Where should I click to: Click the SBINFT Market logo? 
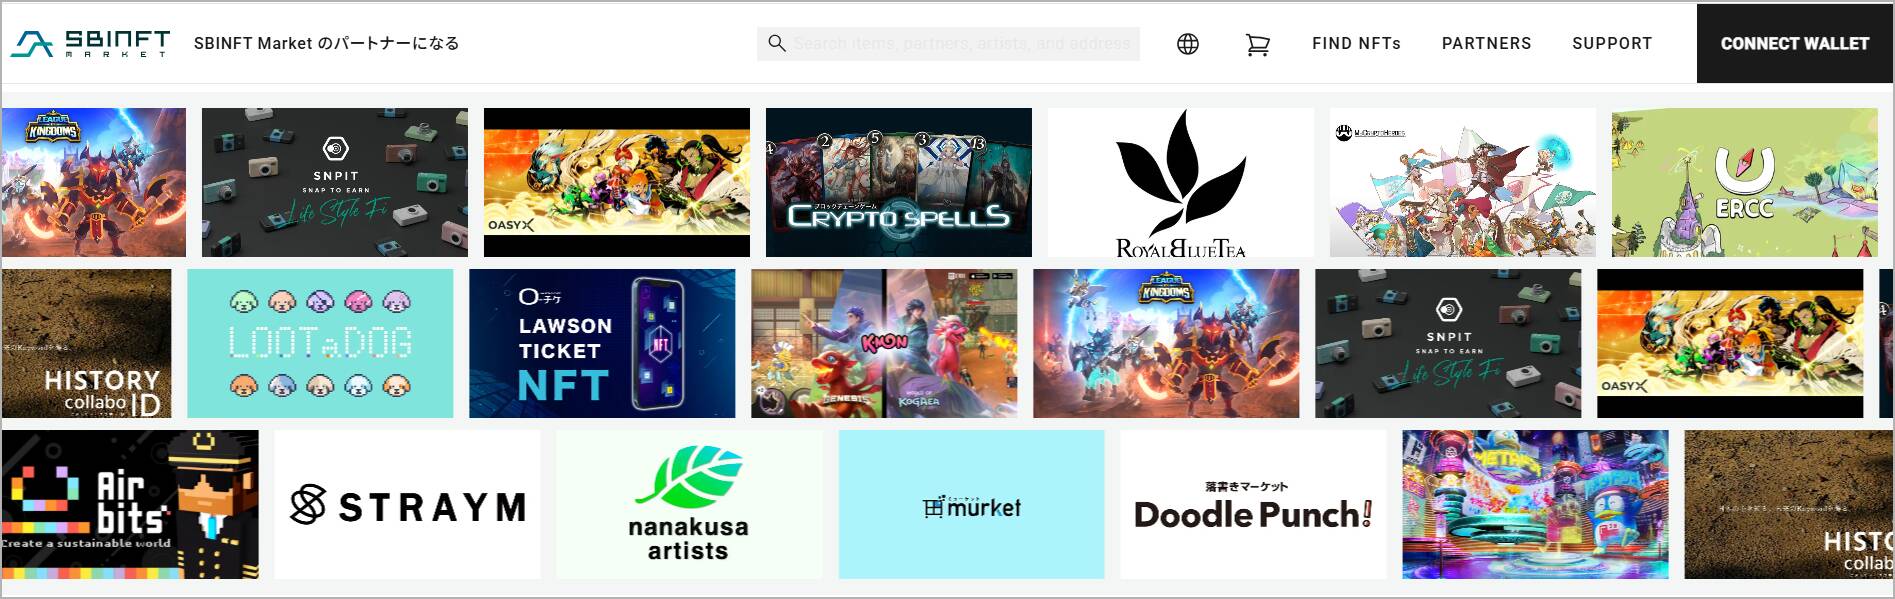point(90,43)
